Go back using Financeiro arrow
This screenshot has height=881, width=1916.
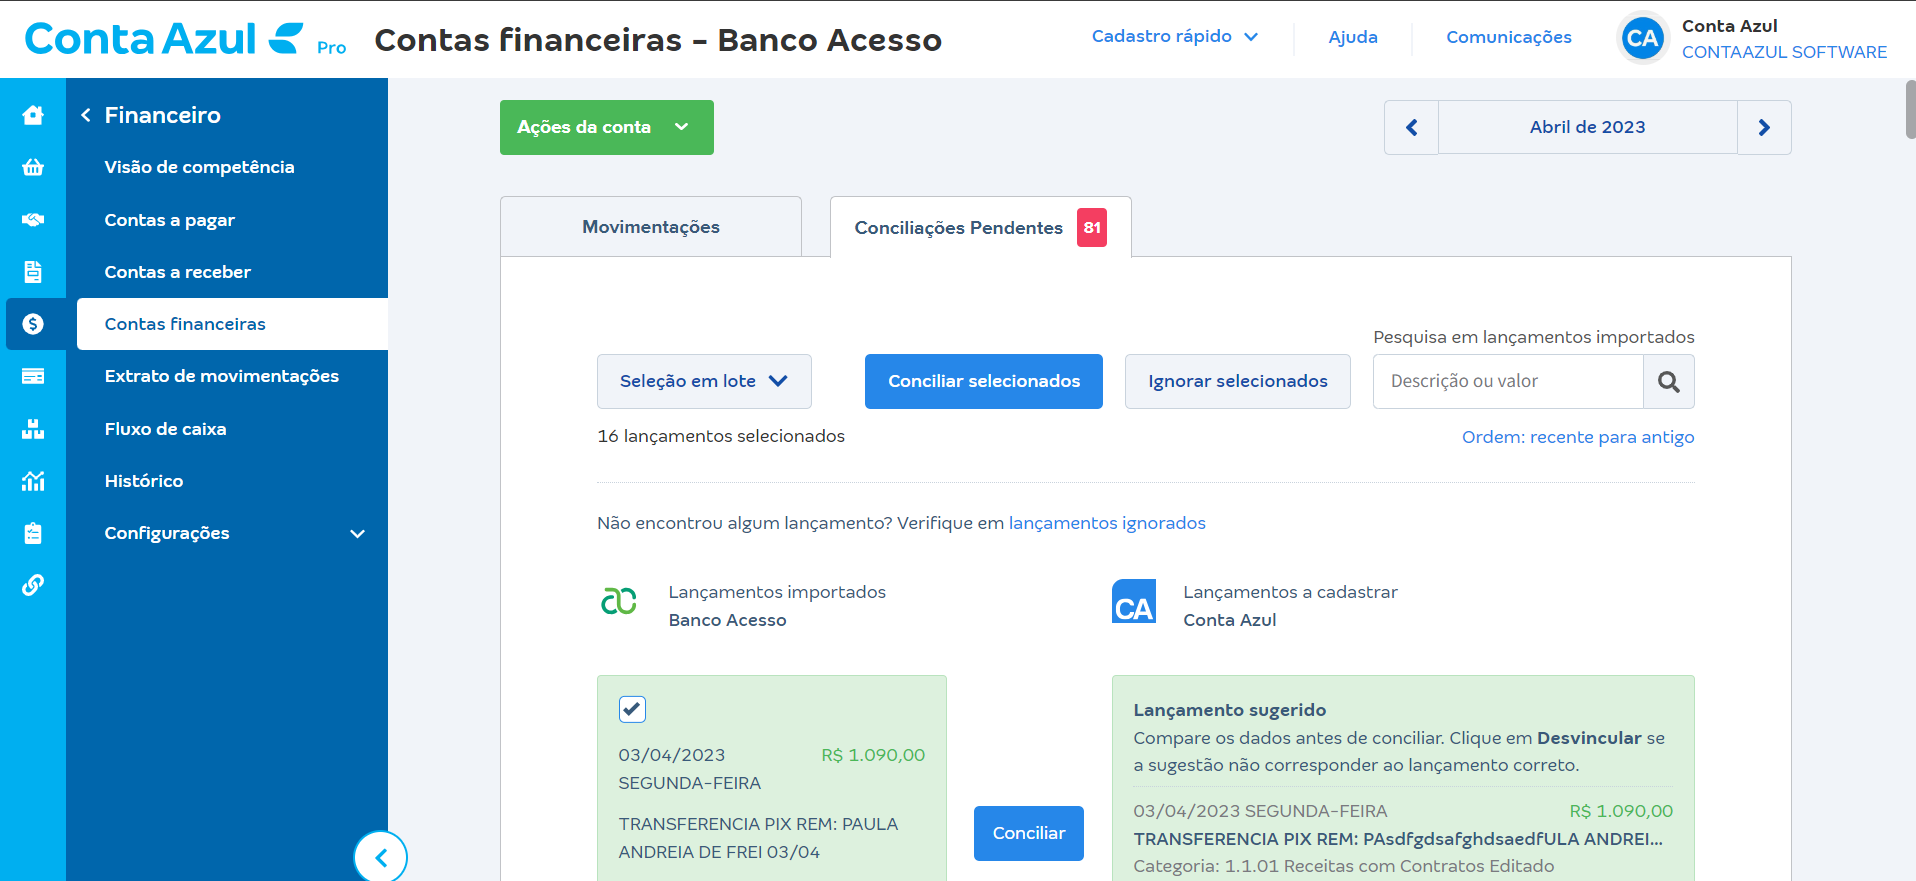pyautogui.click(x=86, y=115)
